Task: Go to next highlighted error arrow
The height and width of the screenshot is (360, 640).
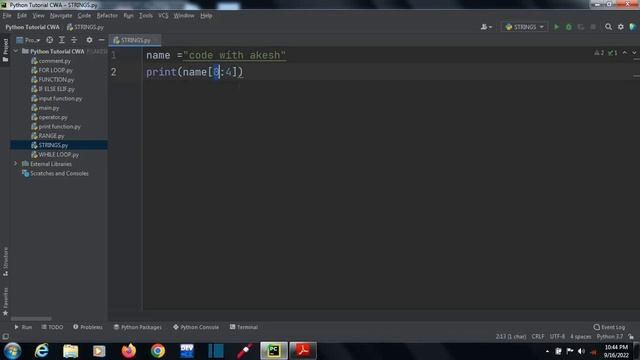Action: click(x=634, y=53)
